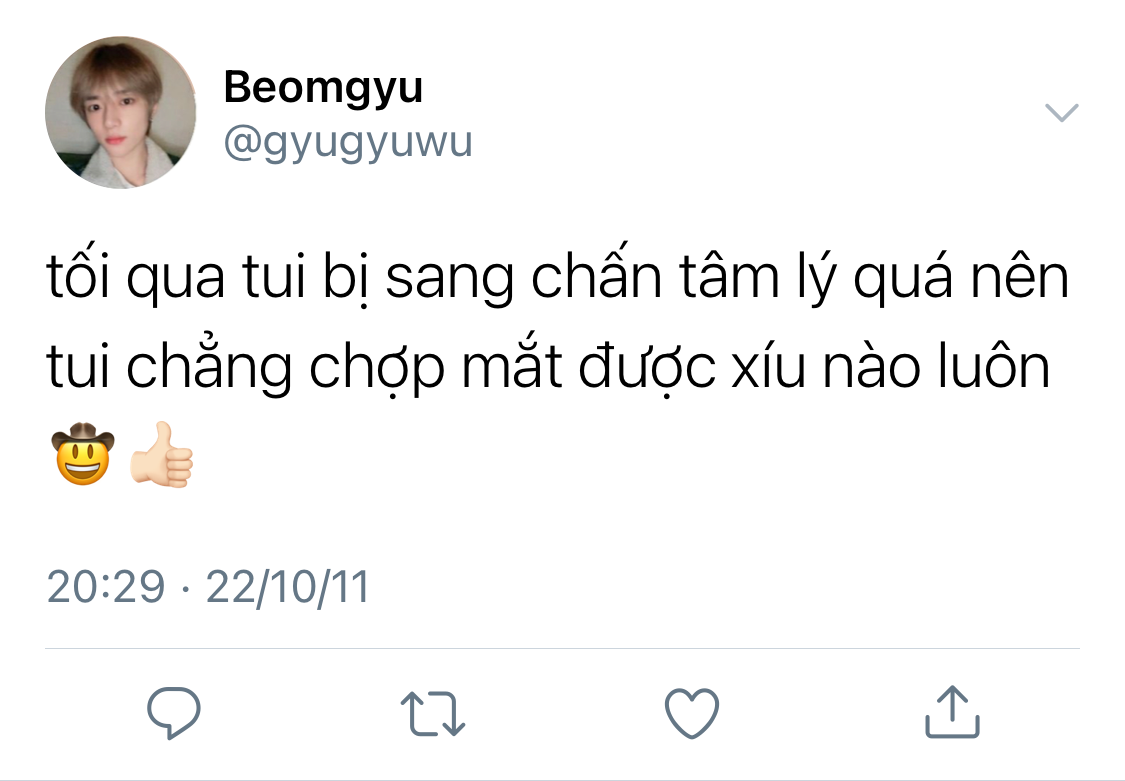Expand the tweet options chevron
This screenshot has height=781, width=1125.
click(x=1061, y=113)
